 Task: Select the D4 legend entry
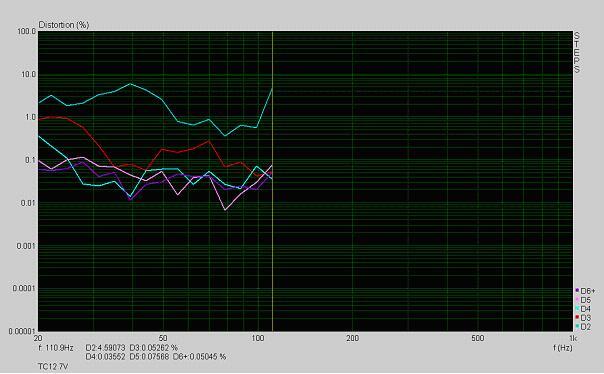583,309
